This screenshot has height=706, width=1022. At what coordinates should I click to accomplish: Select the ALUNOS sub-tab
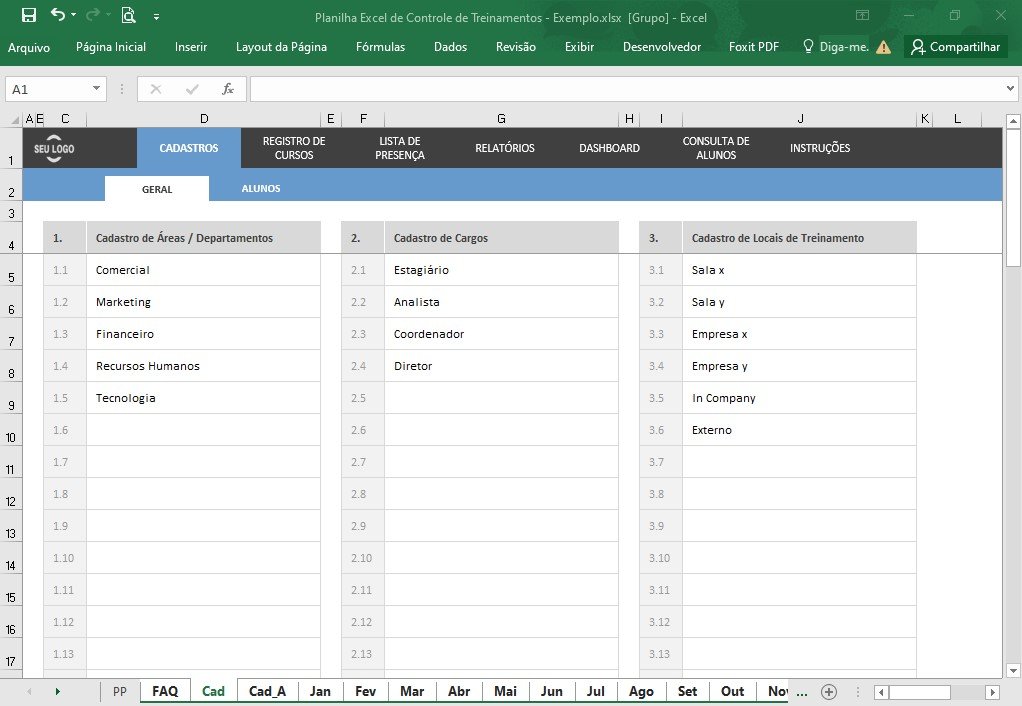[x=261, y=188]
